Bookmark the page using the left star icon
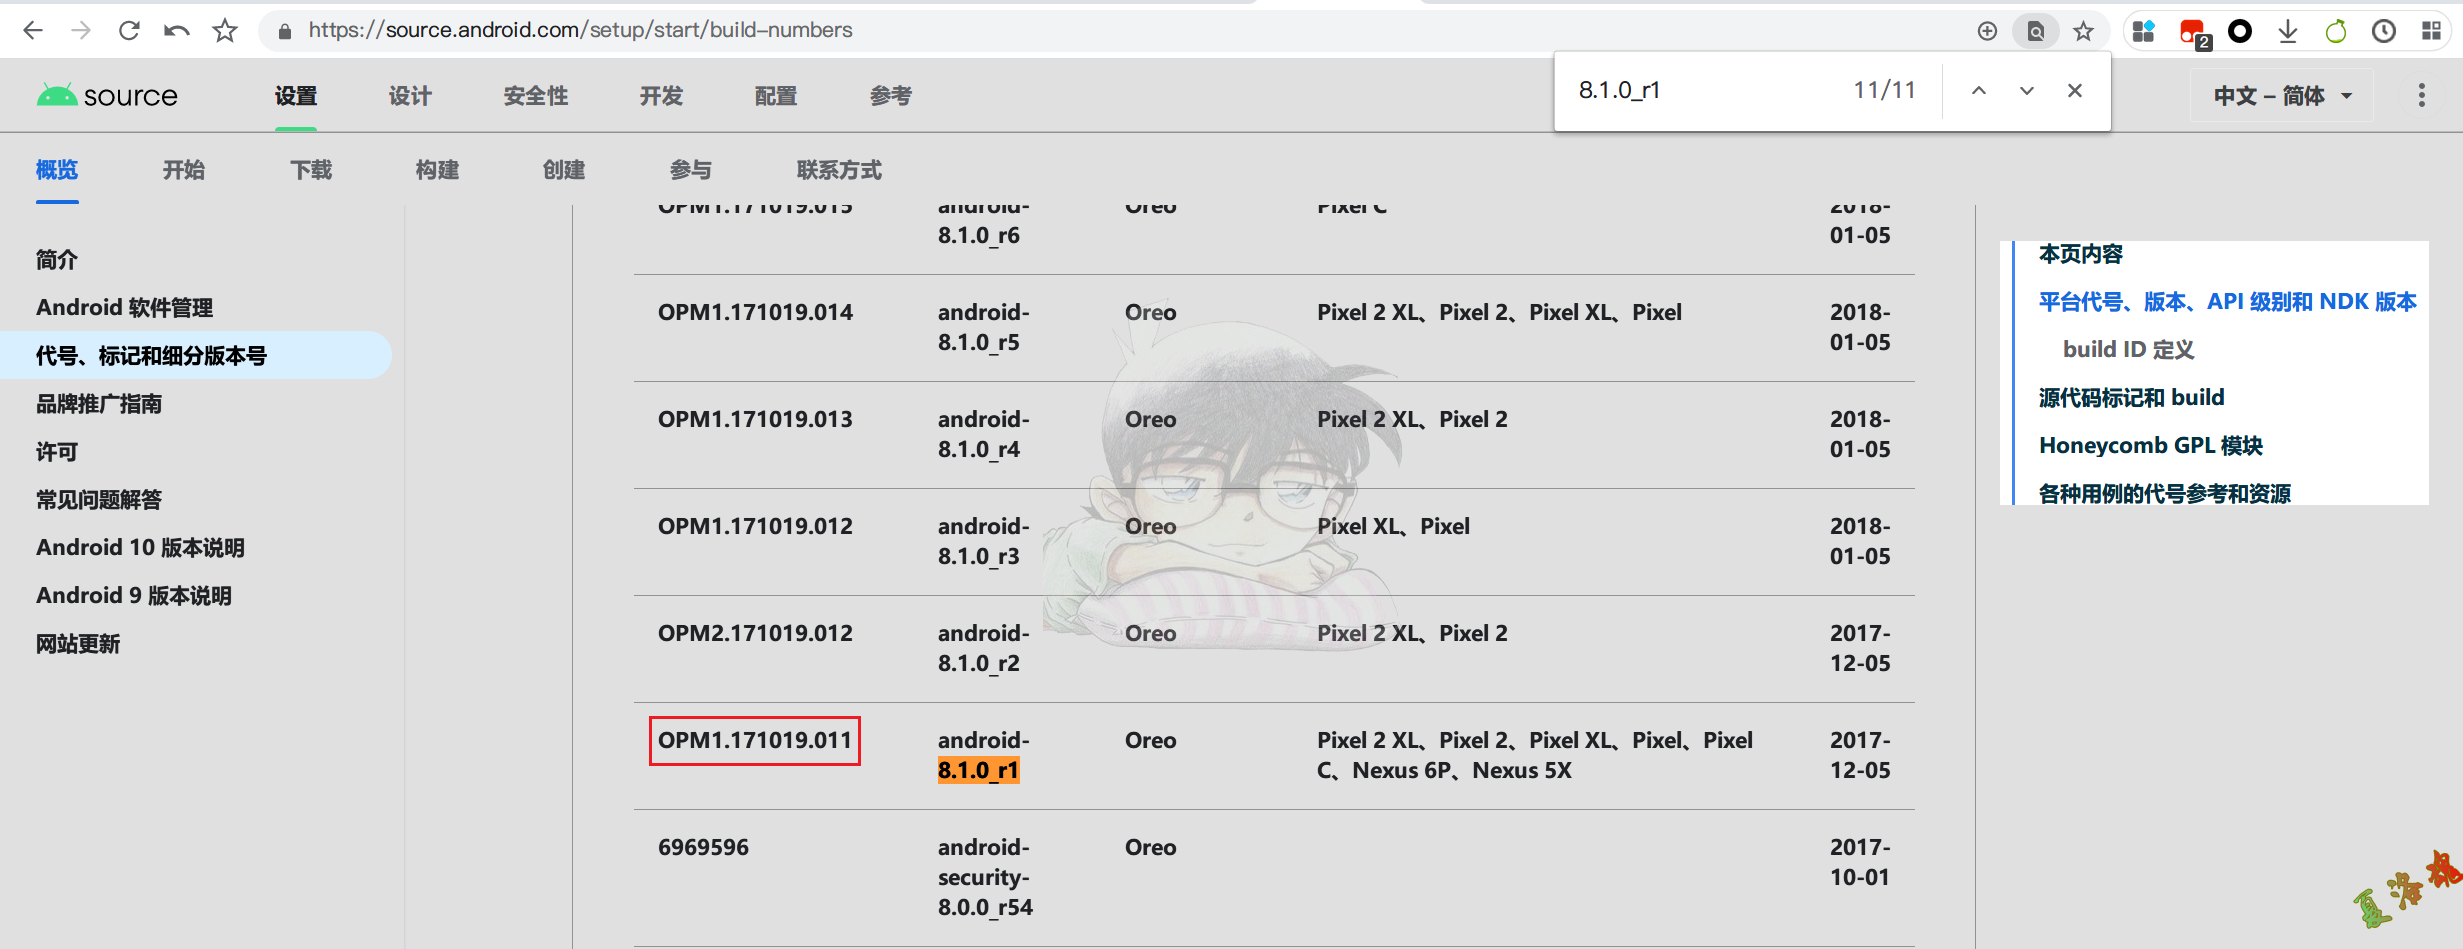Image resolution: width=2463 pixels, height=949 pixels. click(225, 31)
